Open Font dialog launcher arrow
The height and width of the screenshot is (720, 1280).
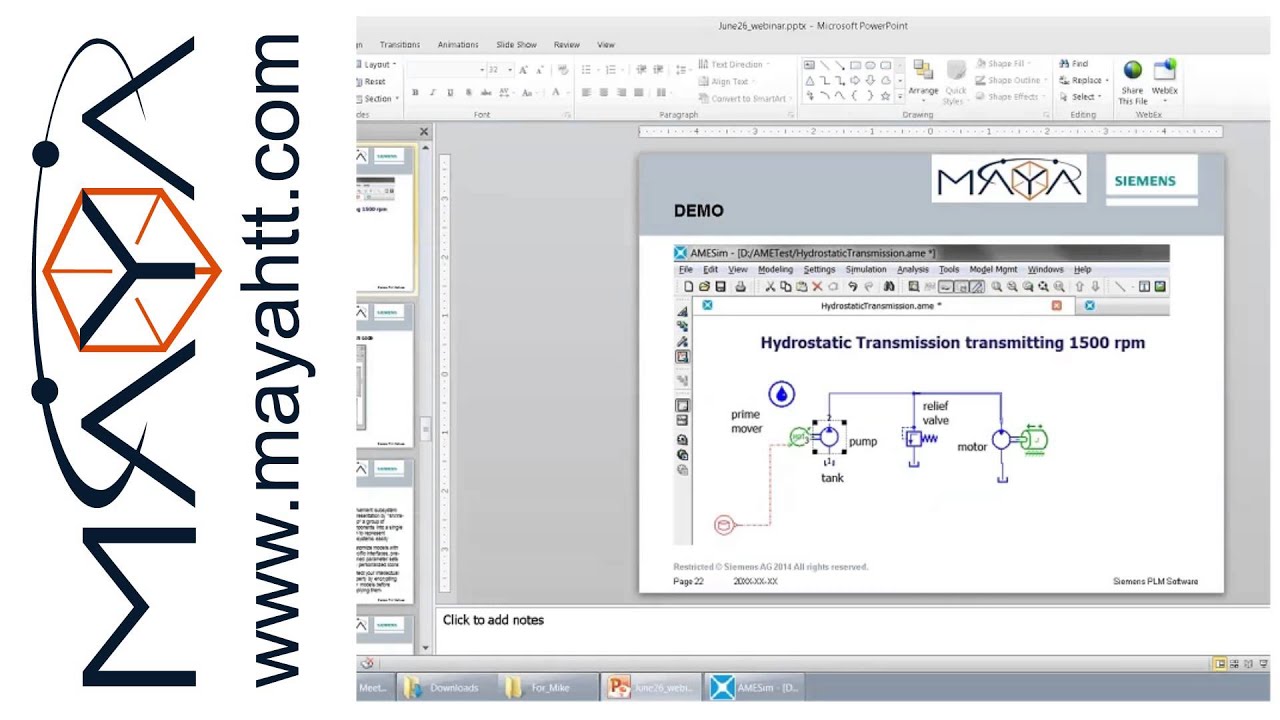click(567, 115)
